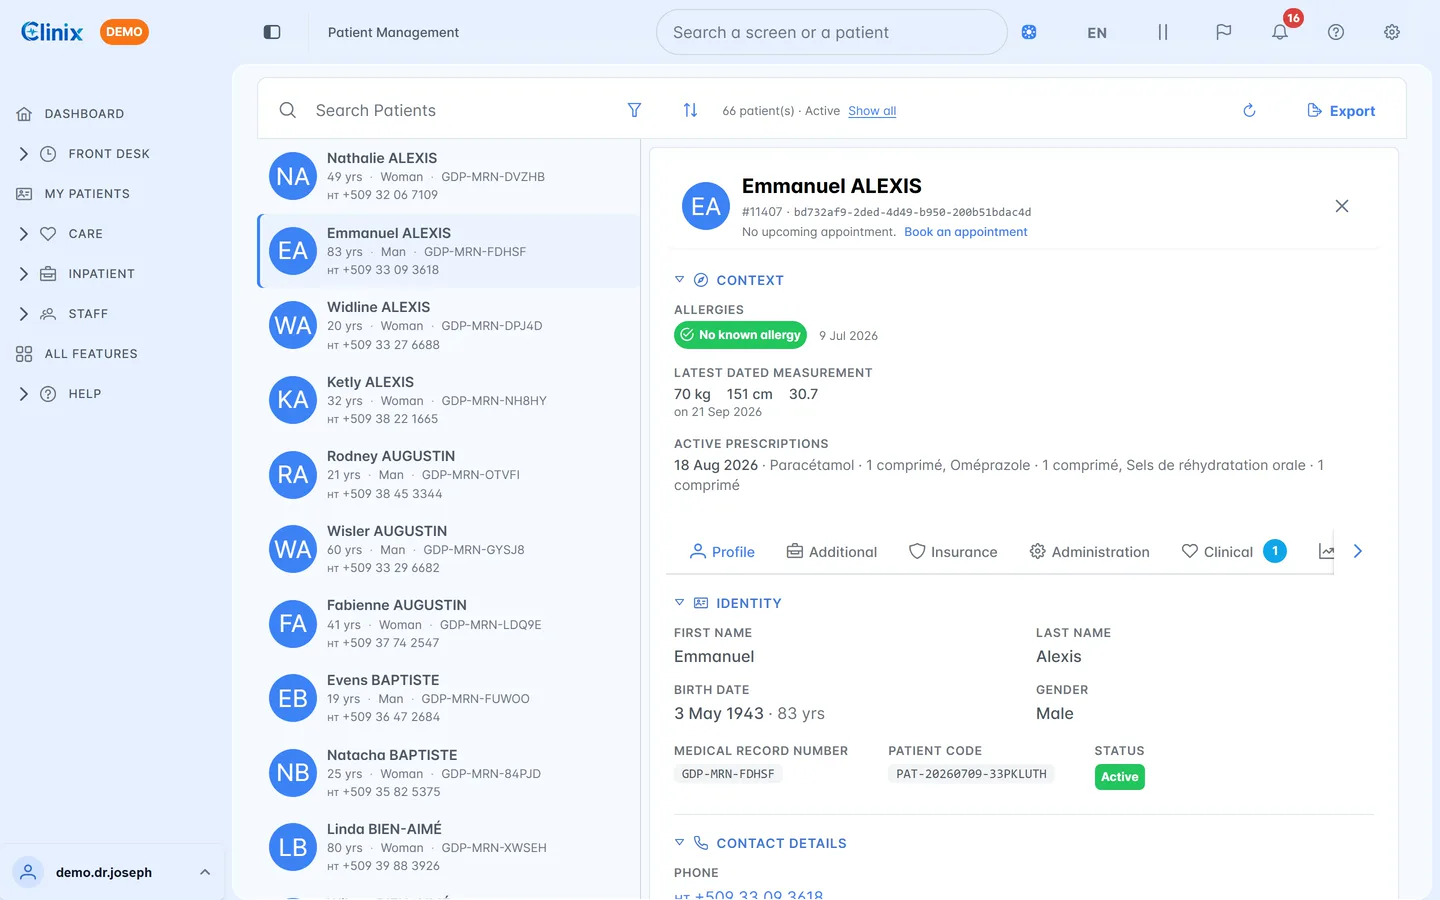Switch to the Insurance tab
Image resolution: width=1440 pixels, height=900 pixels.
pyautogui.click(x=953, y=551)
